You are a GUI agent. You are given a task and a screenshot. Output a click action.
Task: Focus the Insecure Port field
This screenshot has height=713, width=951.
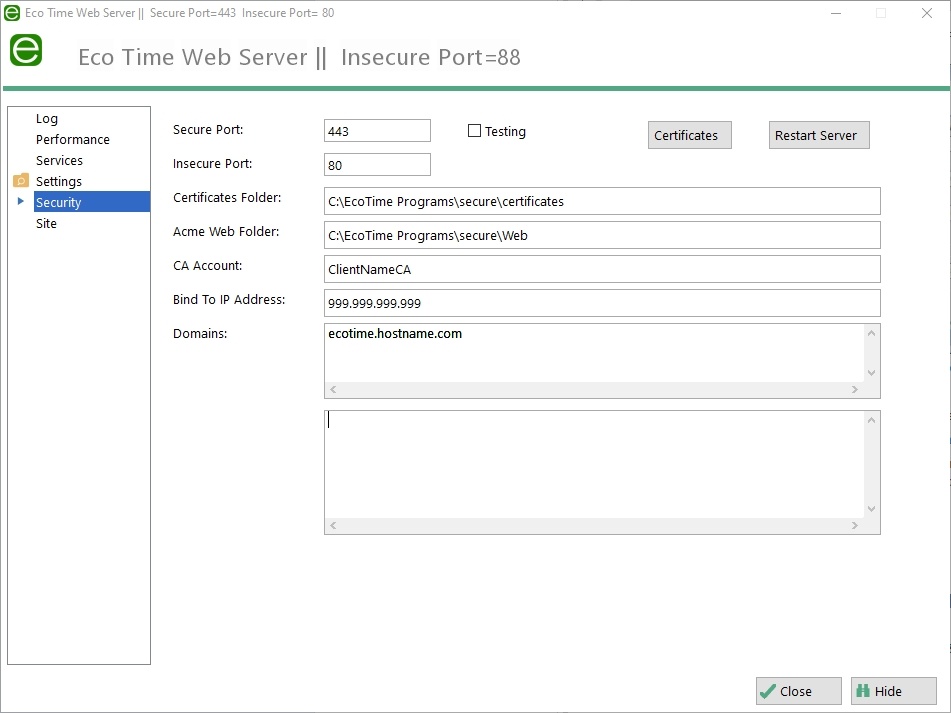point(377,165)
